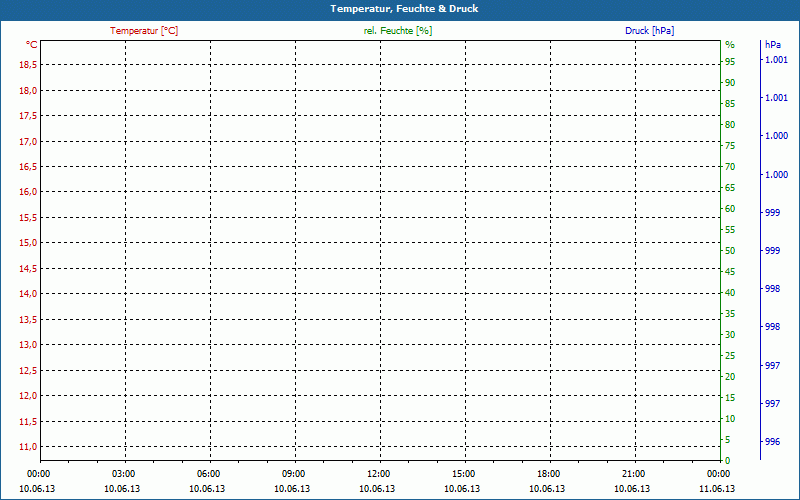Click the 10.06.13 date under 12:00
The height and width of the screenshot is (500, 800).
(377, 489)
